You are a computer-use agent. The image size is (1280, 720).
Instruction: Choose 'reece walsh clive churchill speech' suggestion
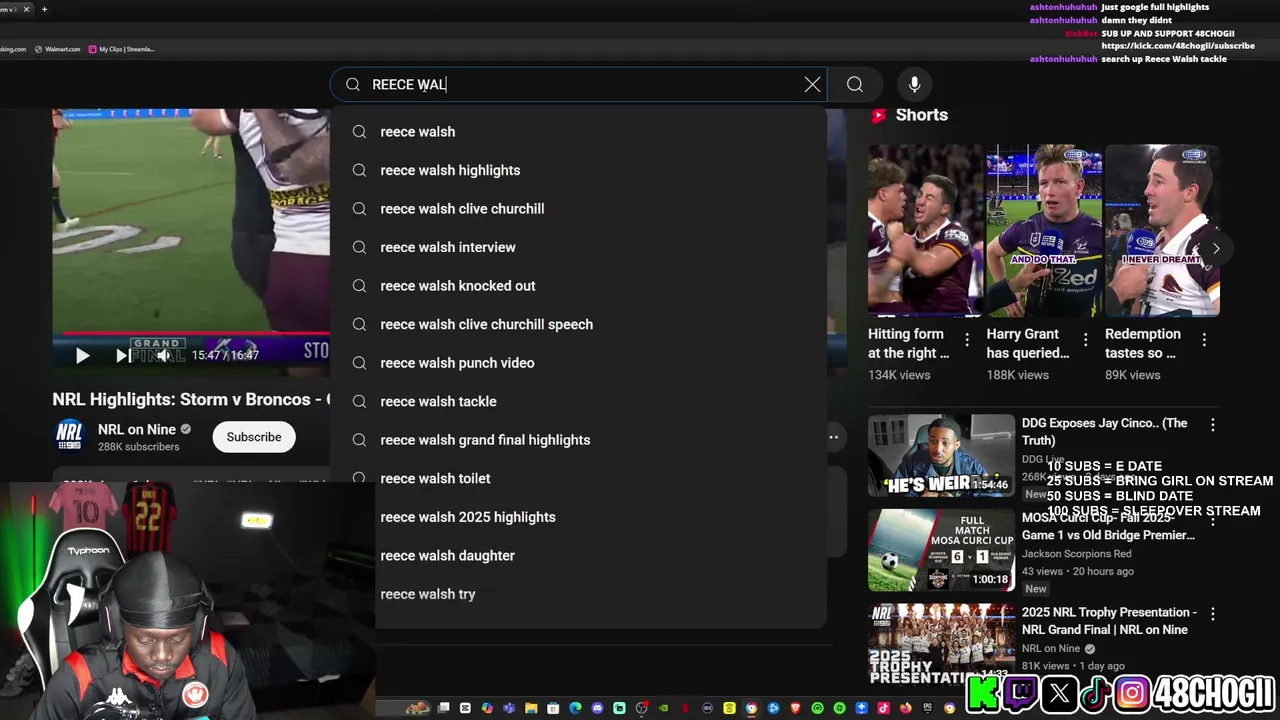coord(578,324)
